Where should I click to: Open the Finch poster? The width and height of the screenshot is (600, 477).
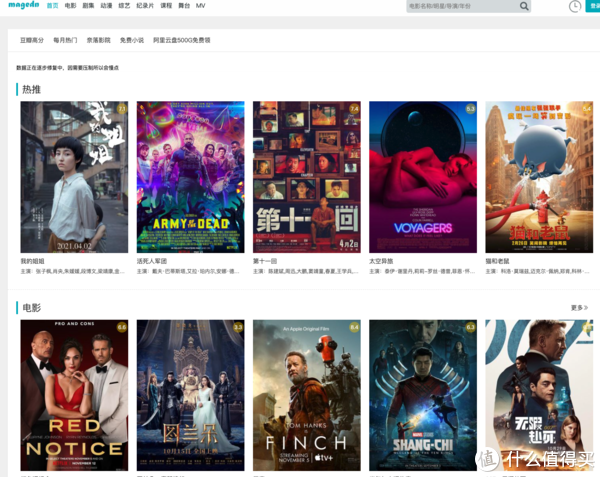(307, 395)
